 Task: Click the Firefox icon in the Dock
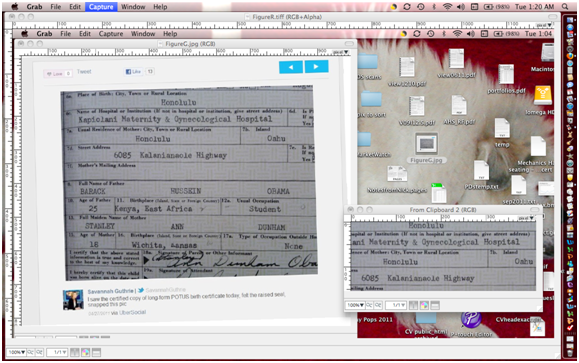coord(570,56)
